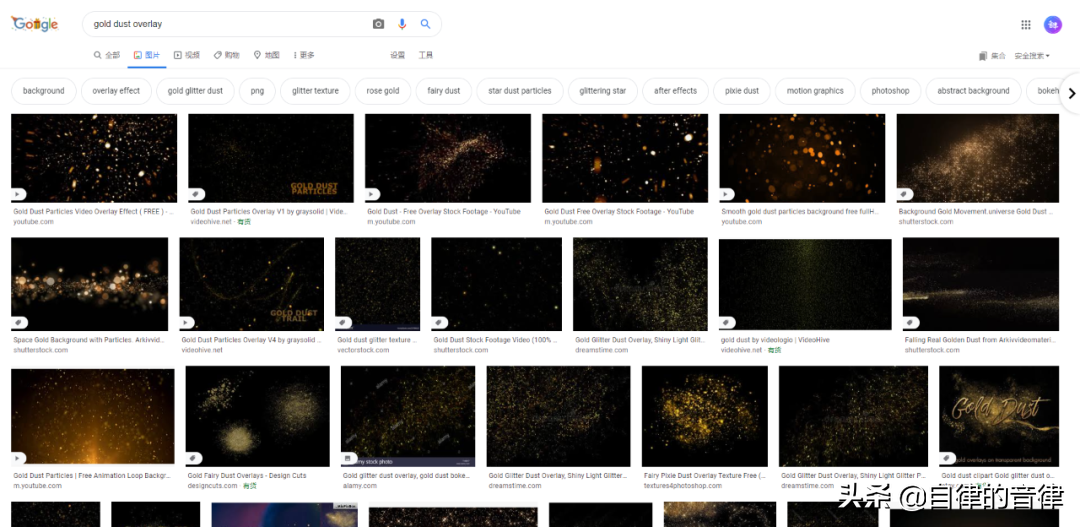This screenshot has height=527, width=1080.
Task: Open Gold Dust Particles Video Overlay Effect thumbnail
Action: click(x=94, y=158)
